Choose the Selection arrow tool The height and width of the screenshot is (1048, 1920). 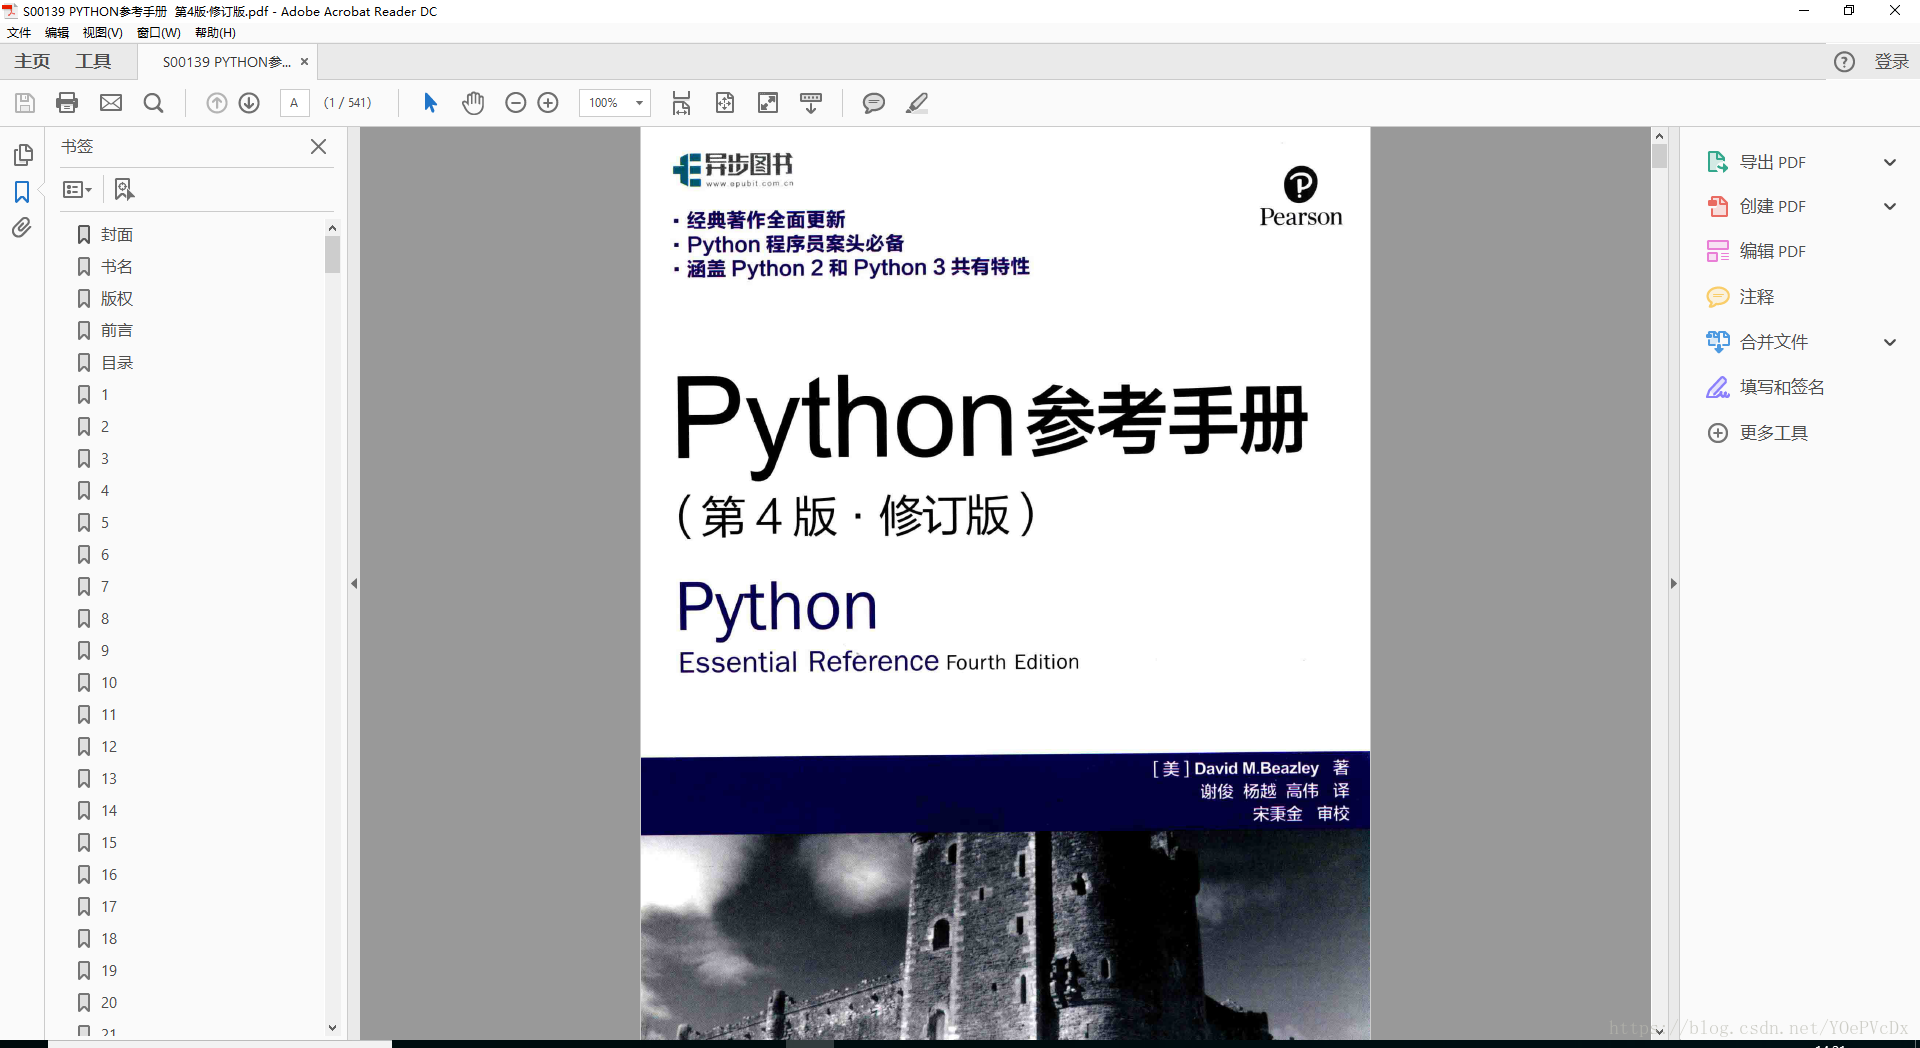[431, 103]
